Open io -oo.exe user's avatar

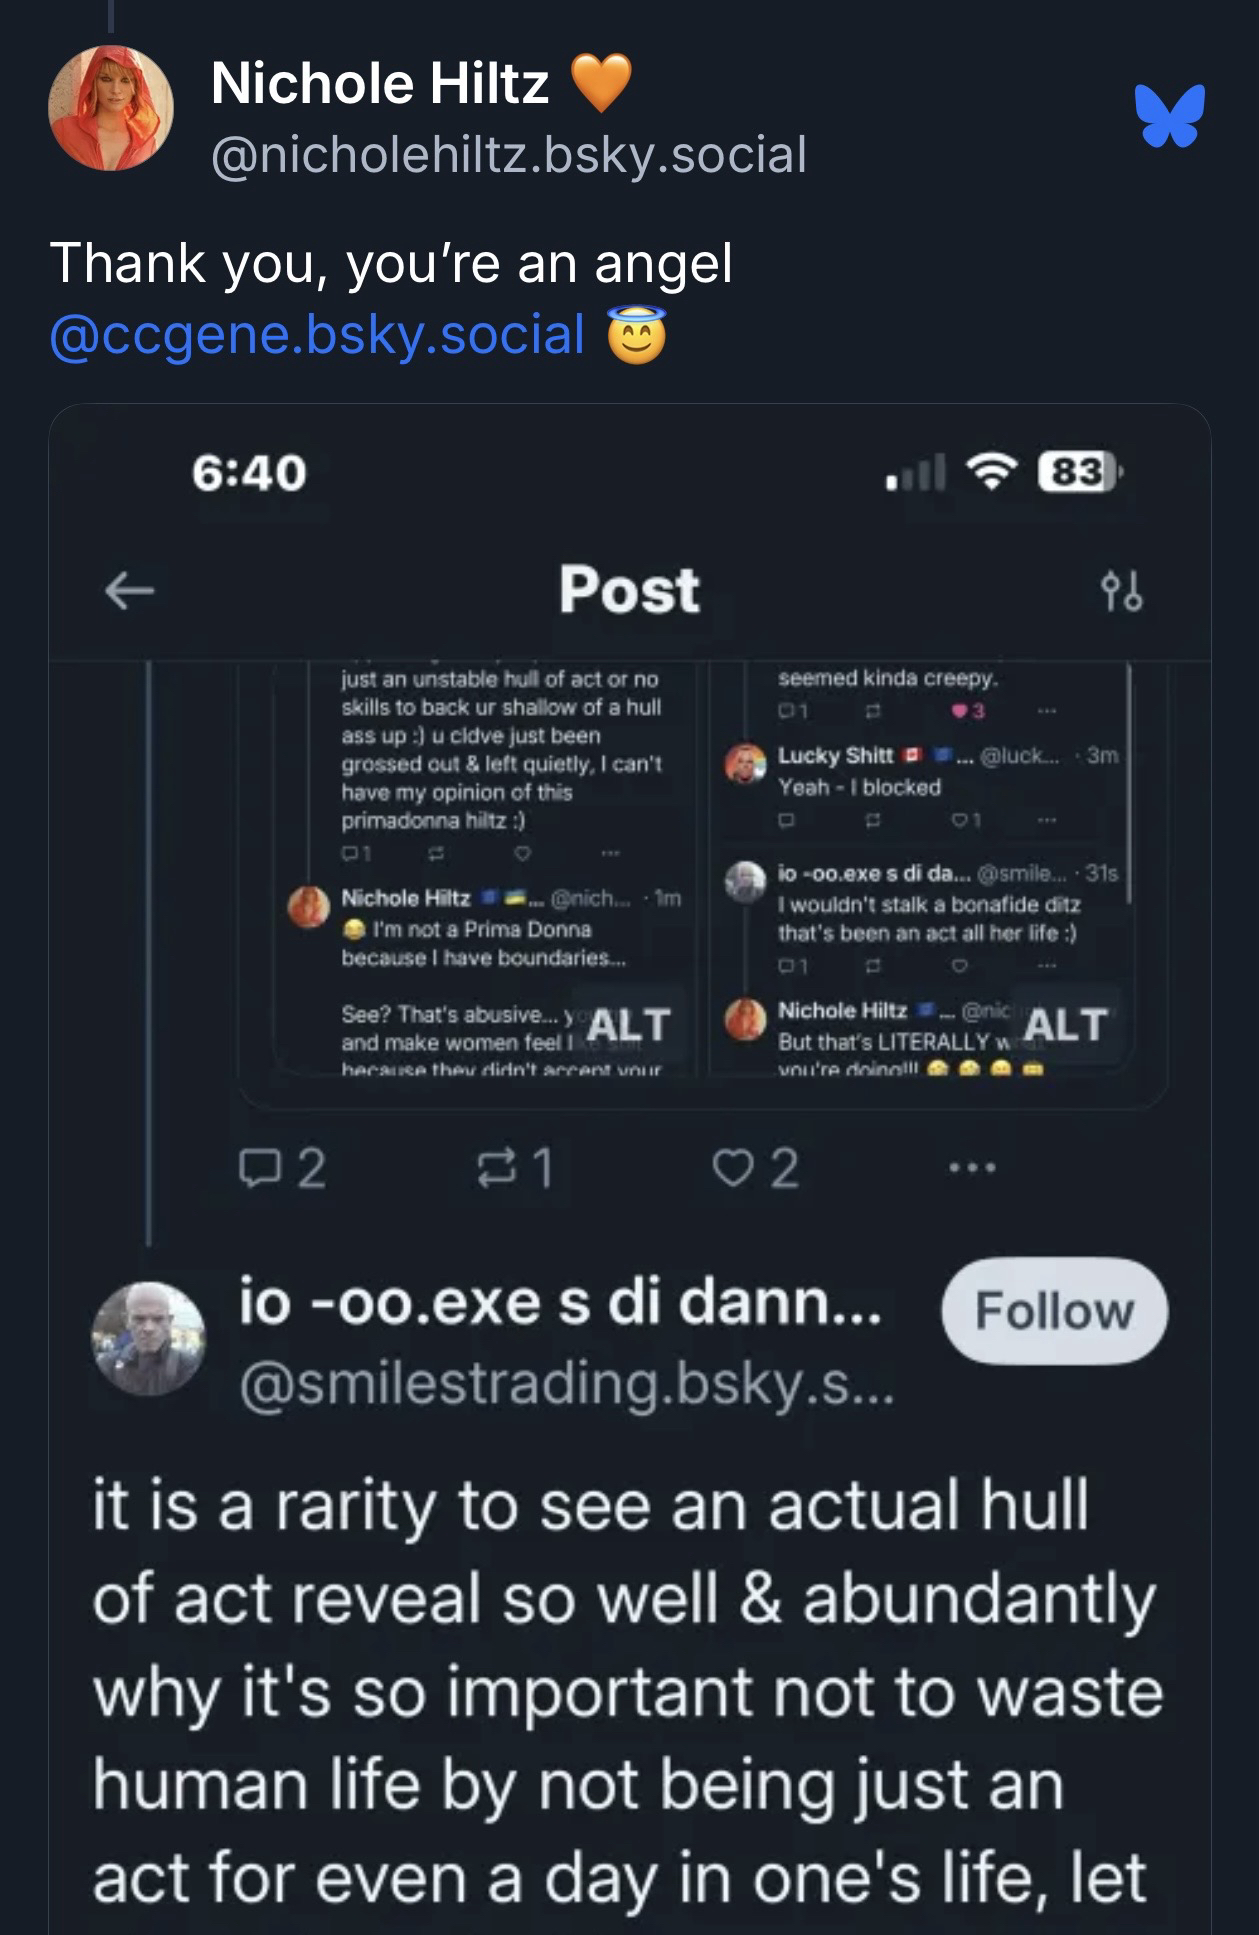[148, 1338]
